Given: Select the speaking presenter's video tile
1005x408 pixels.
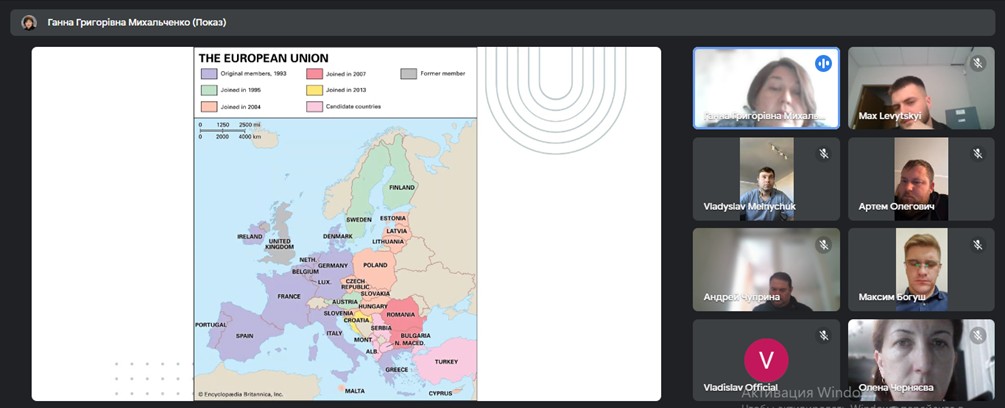Looking at the screenshot, I should pyautogui.click(x=766, y=88).
